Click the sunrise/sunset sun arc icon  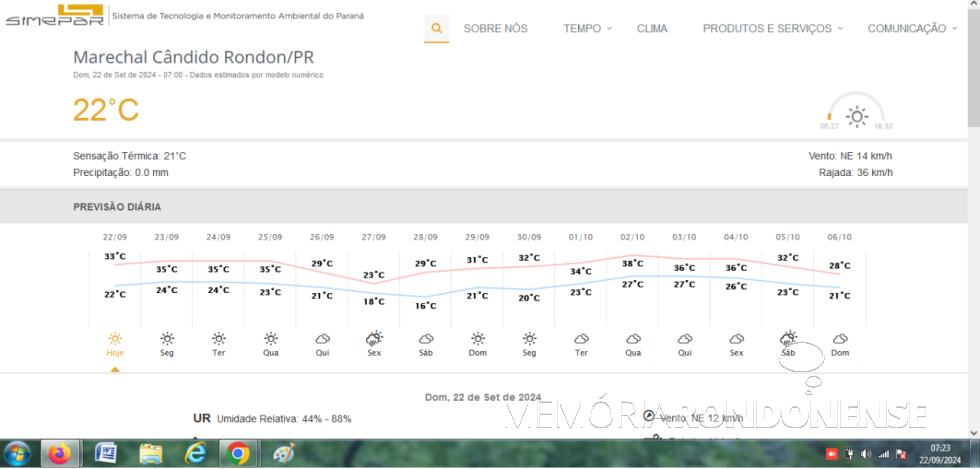[x=856, y=114]
